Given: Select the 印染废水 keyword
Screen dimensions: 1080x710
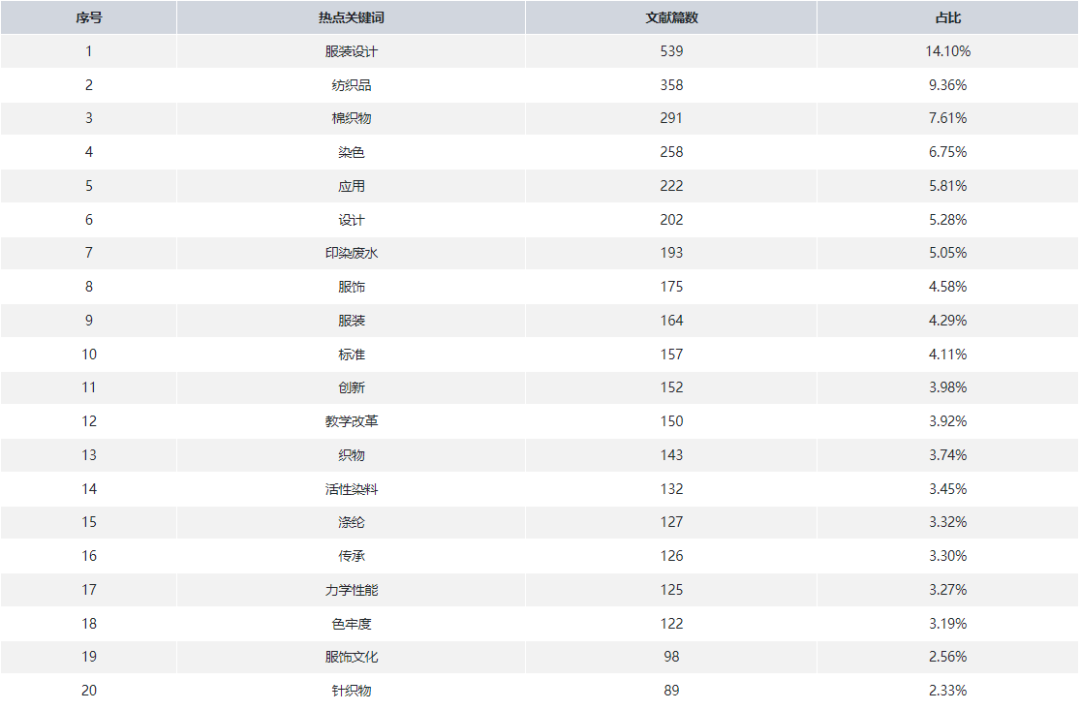Looking at the screenshot, I should (351, 253).
